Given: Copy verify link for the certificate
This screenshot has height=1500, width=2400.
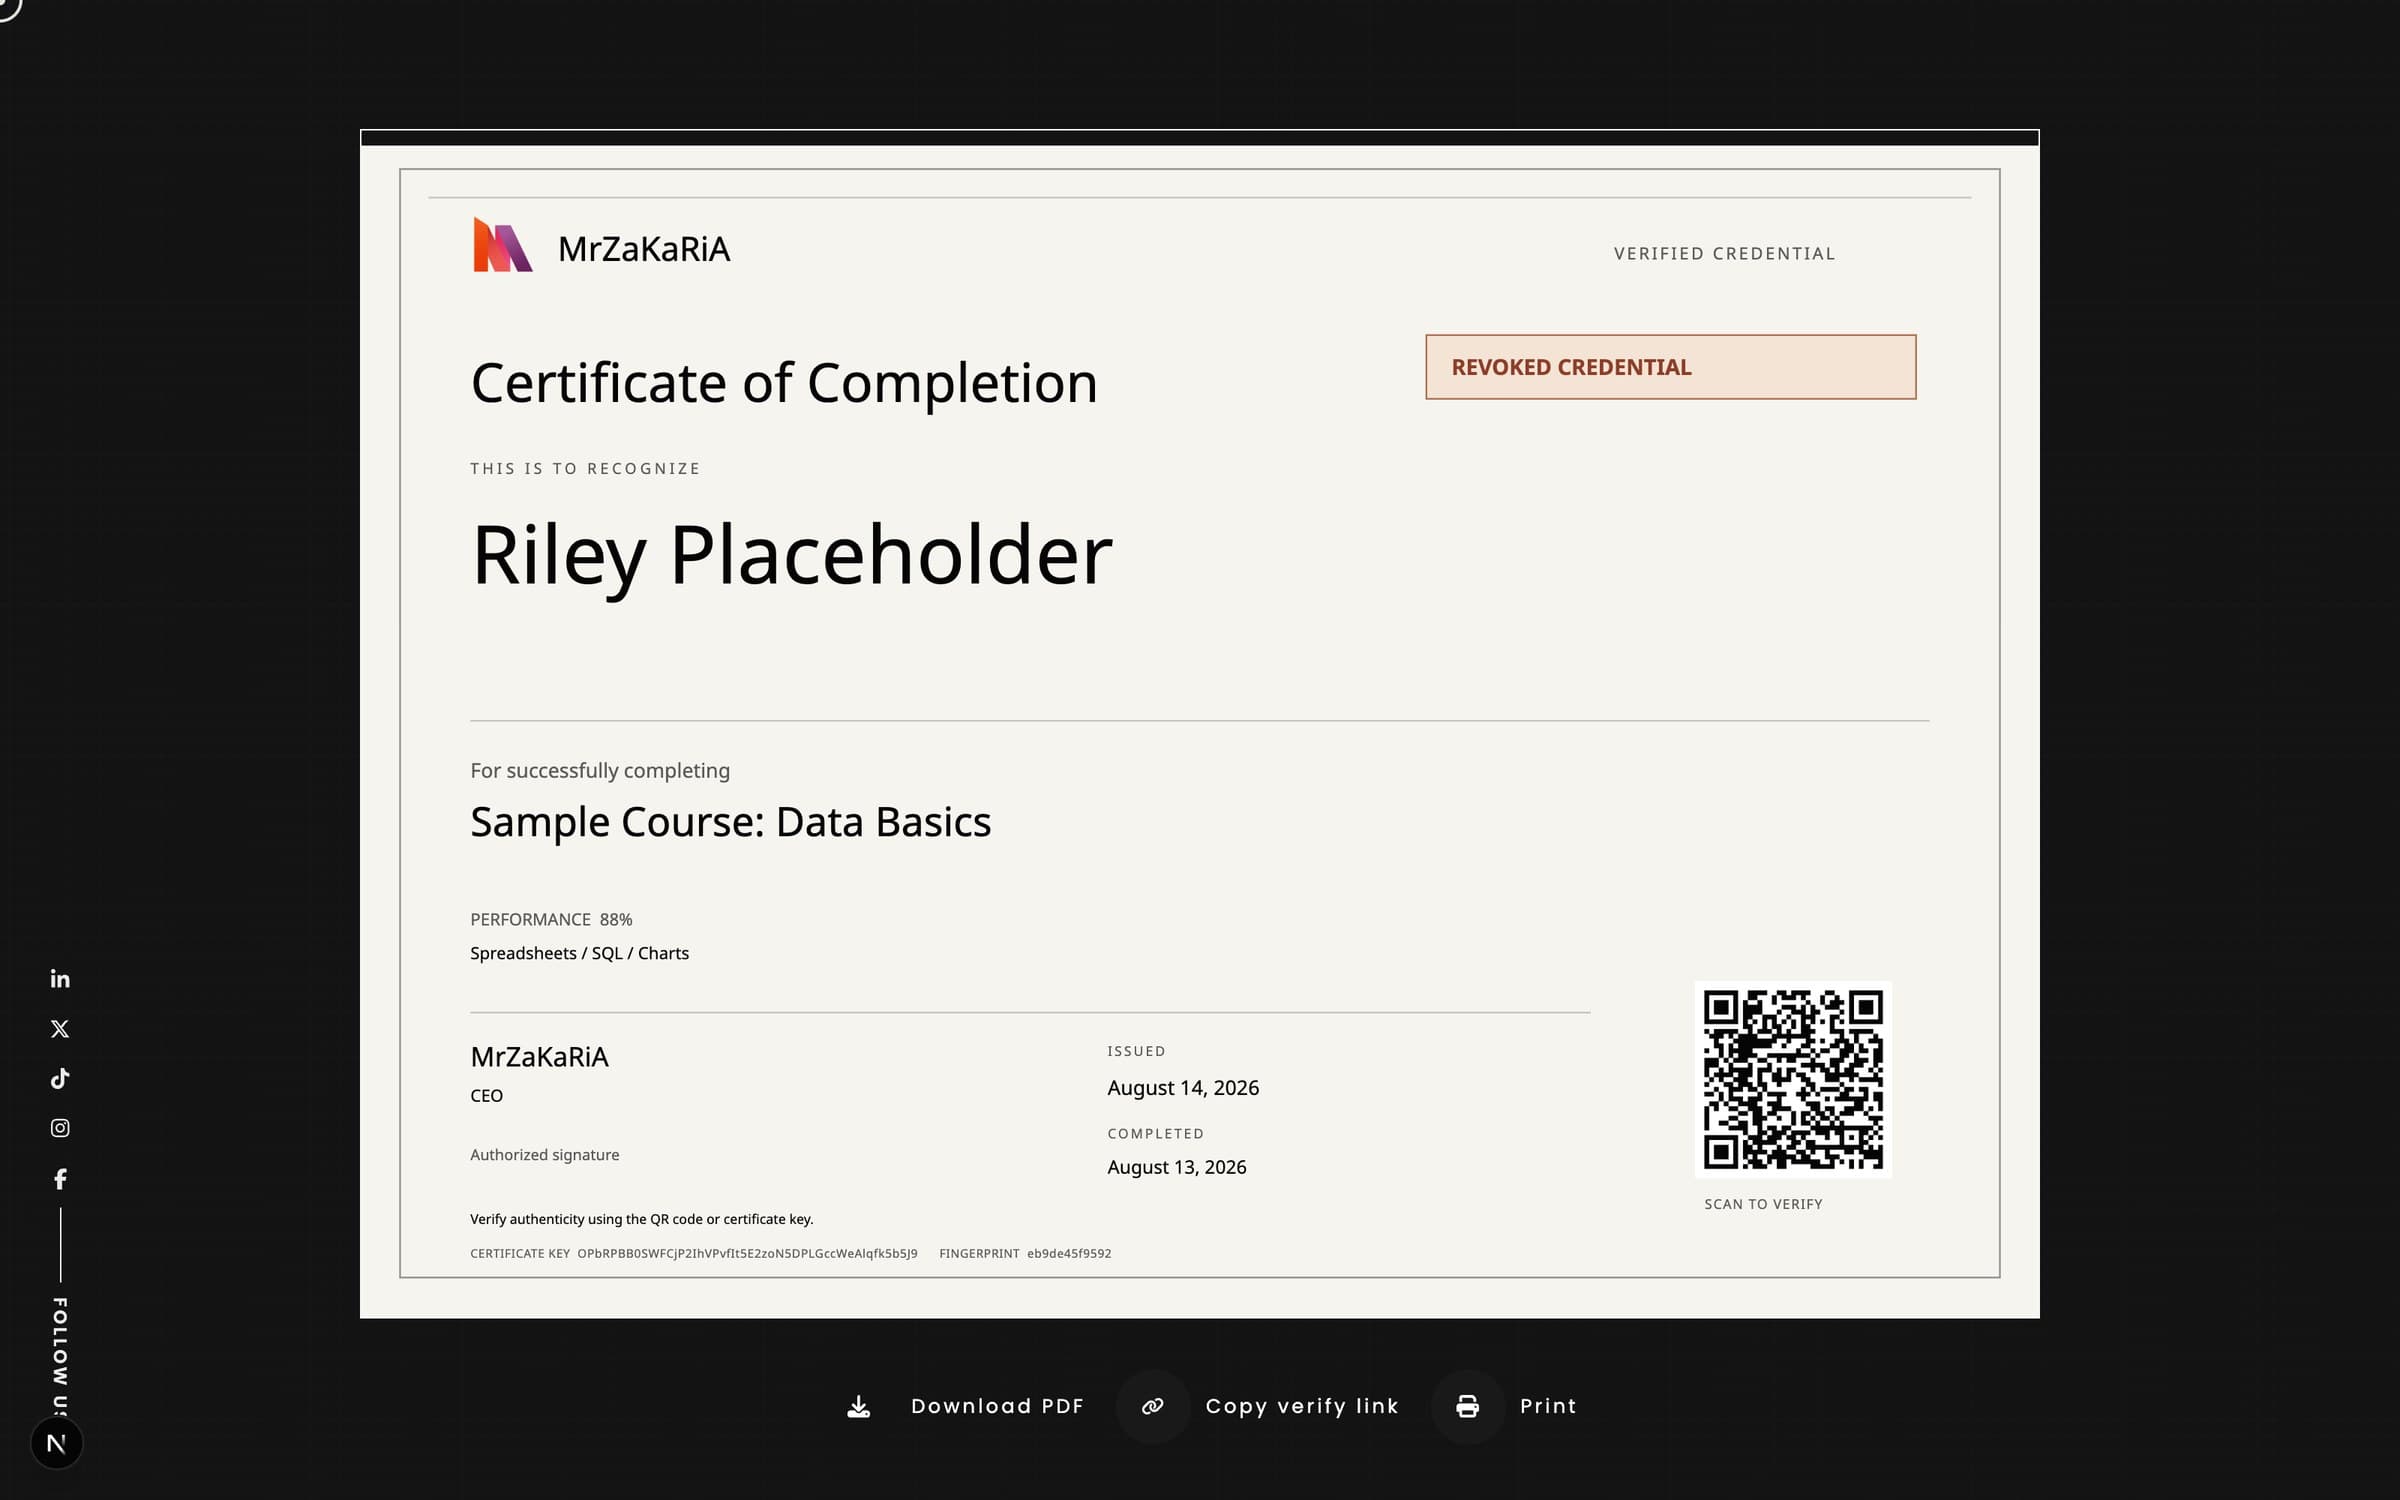Looking at the screenshot, I should (1302, 1406).
